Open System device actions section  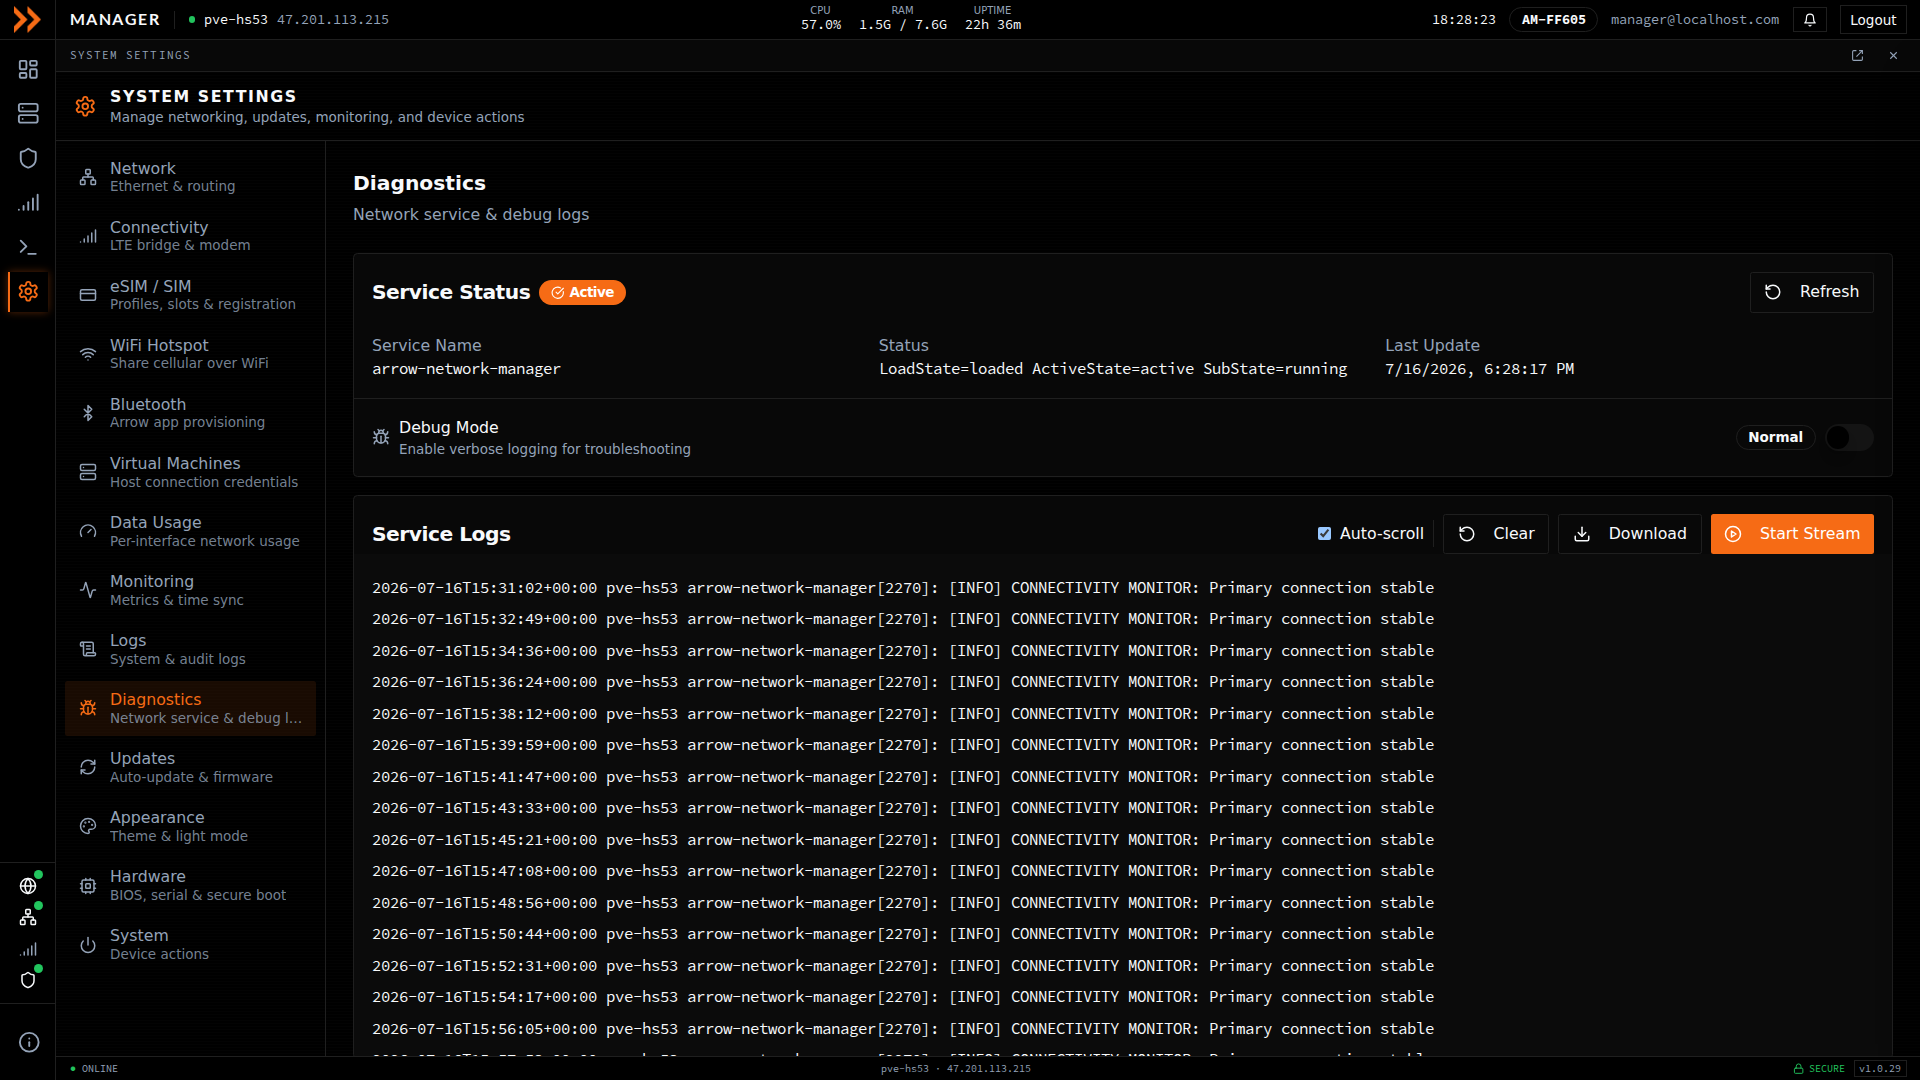(x=190, y=944)
